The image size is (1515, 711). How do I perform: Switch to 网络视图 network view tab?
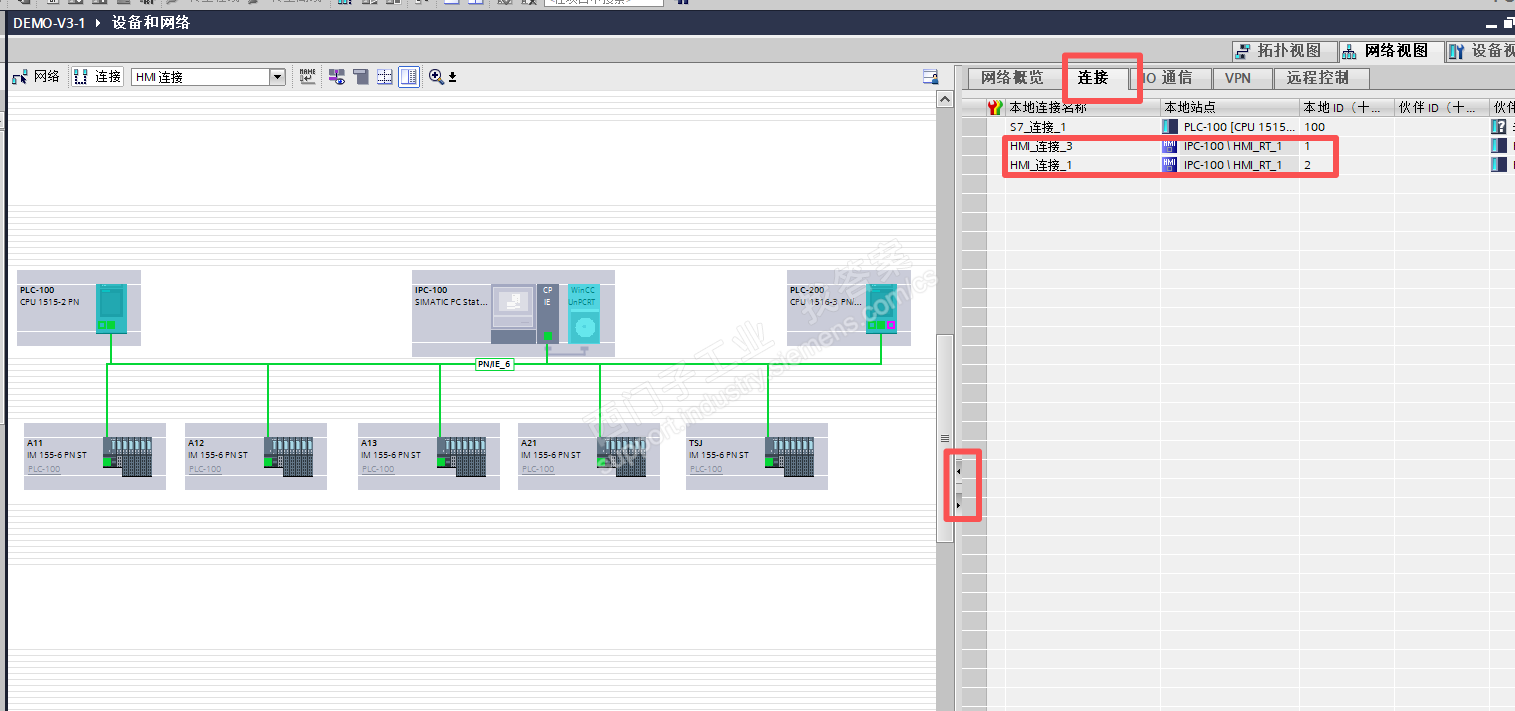pyautogui.click(x=1390, y=50)
